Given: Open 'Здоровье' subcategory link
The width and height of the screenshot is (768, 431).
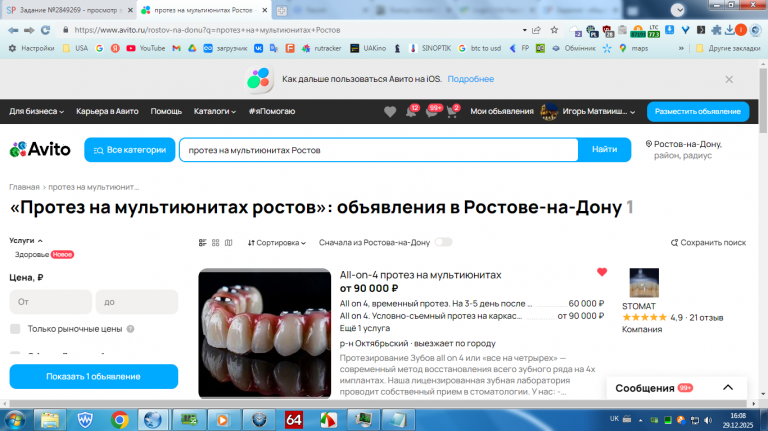Looking at the screenshot, I should (32, 255).
